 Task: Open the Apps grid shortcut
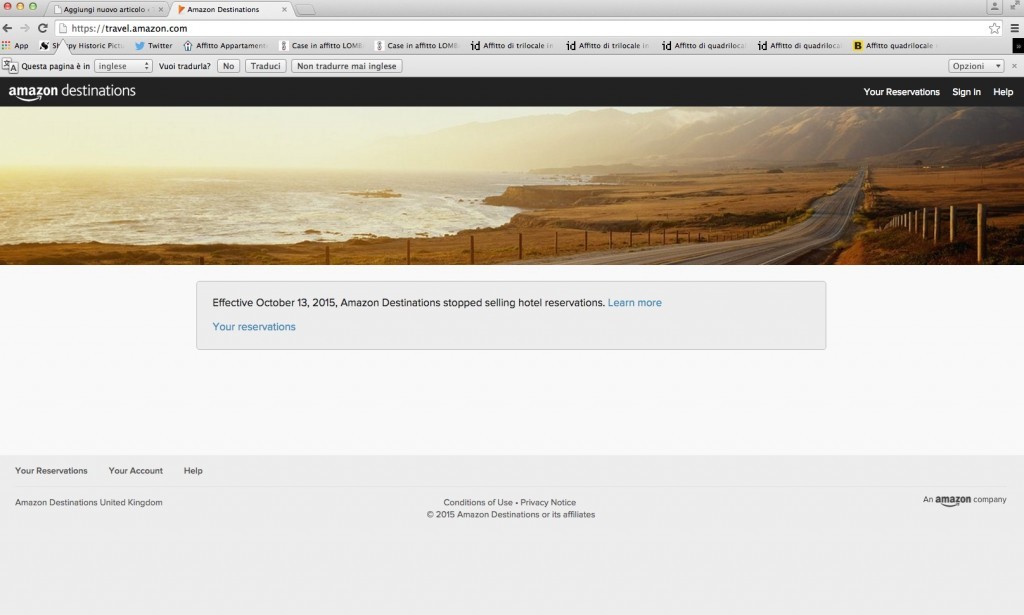point(15,46)
